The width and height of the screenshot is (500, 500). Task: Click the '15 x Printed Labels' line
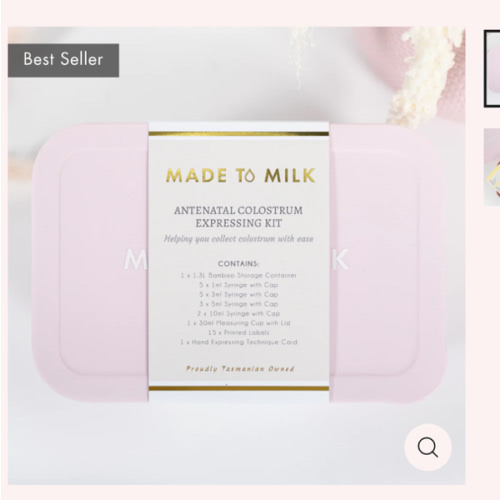pyautogui.click(x=238, y=332)
